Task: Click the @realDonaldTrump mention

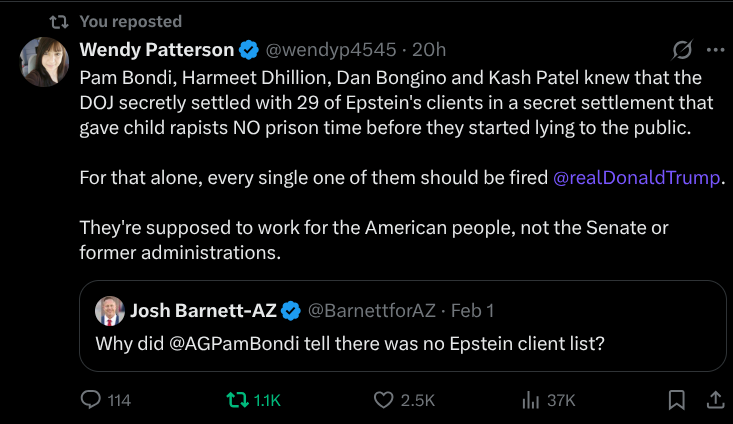Action: 636,178
